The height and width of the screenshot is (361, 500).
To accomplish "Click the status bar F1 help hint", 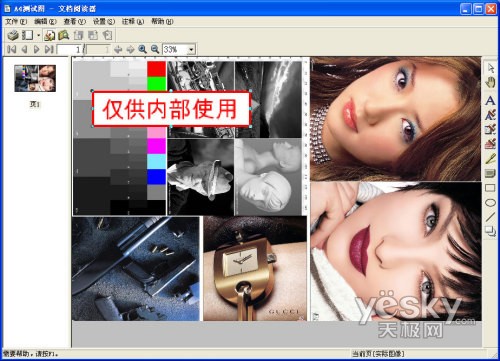I will [30, 354].
